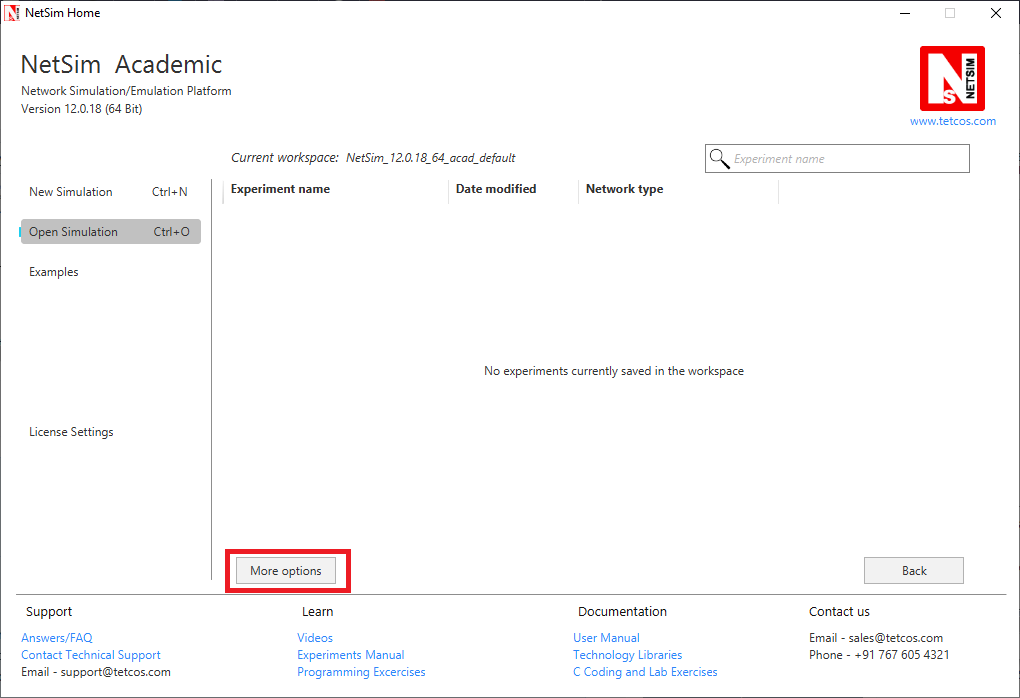Open the Experiments Manual link
The image size is (1020, 698).
click(351, 655)
